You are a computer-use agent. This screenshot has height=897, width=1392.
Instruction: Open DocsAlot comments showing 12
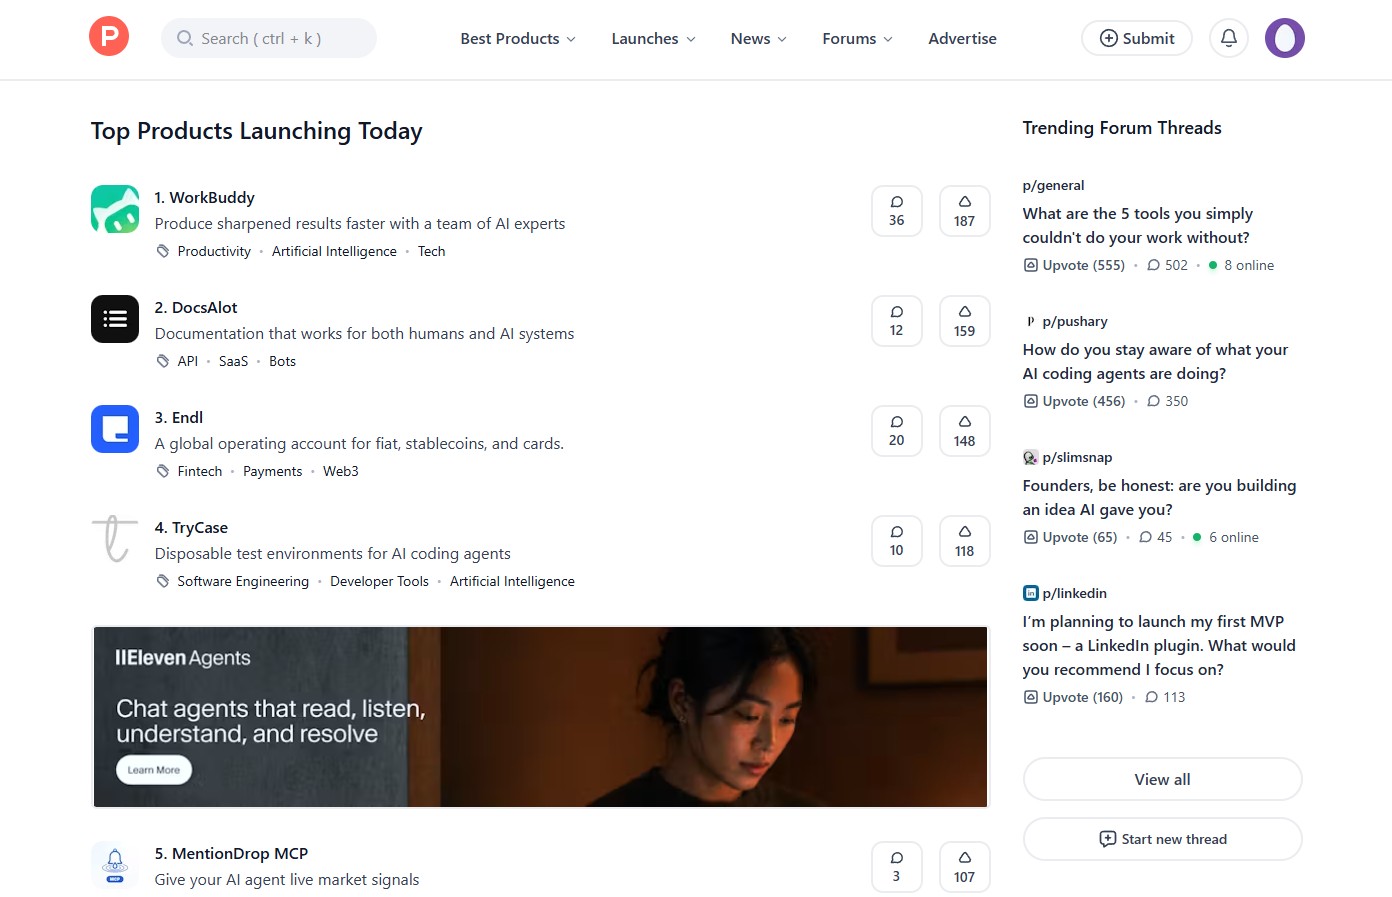897,321
